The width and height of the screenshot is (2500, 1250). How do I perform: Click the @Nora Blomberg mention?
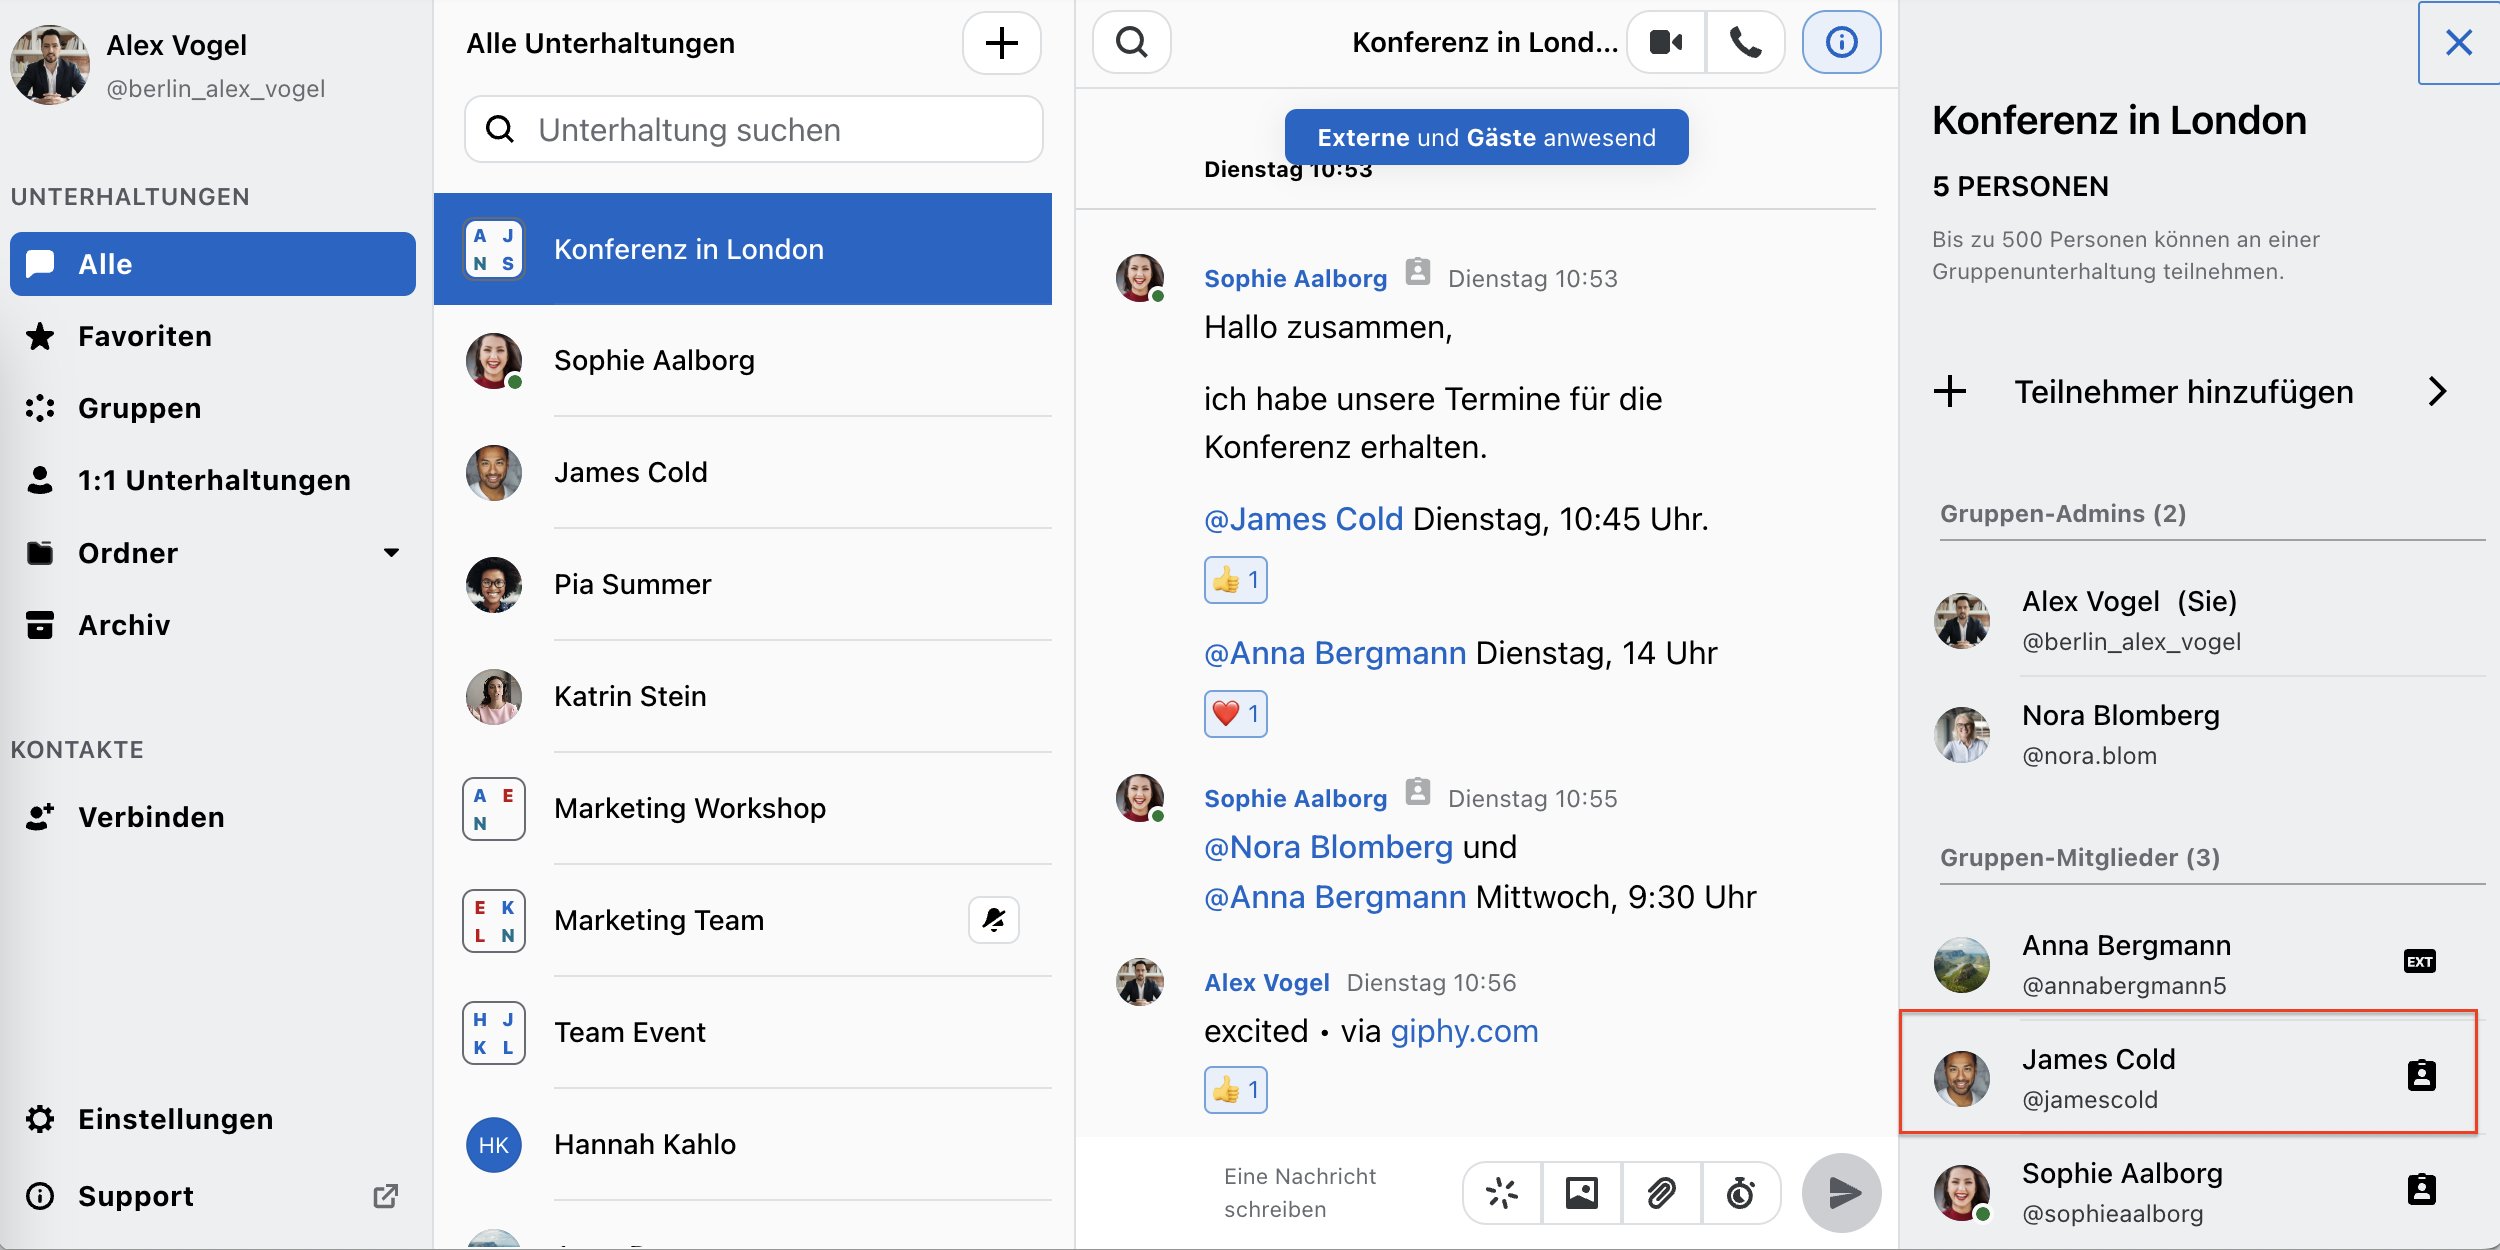pos(1328,847)
